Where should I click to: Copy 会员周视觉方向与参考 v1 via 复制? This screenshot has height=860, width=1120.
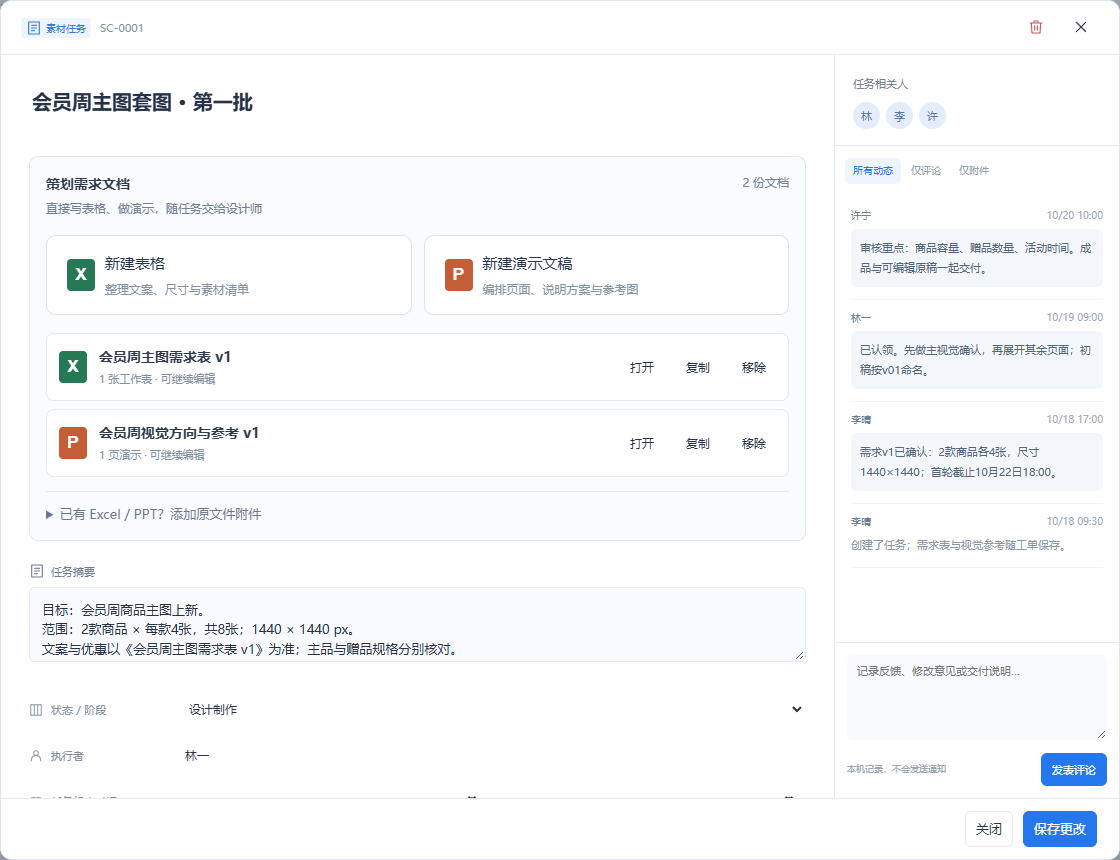(x=697, y=443)
